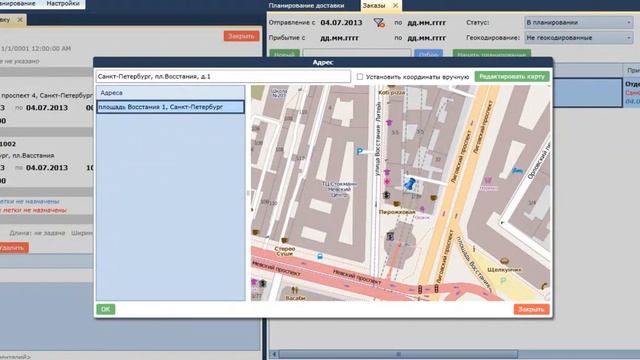The image size is (640, 360).
Task: Click the bank icon left of the pushpin
Action: [386, 195]
